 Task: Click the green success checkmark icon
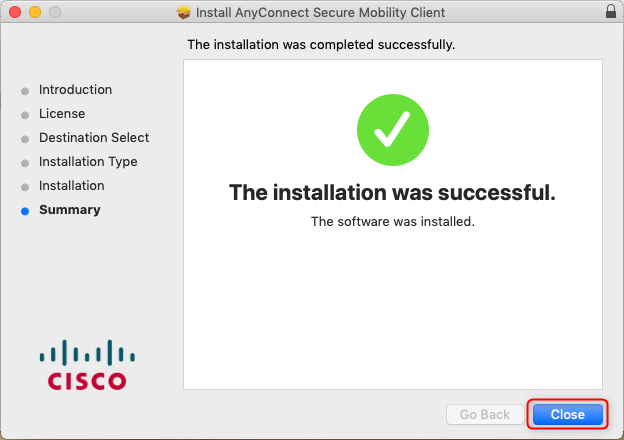coord(393,129)
